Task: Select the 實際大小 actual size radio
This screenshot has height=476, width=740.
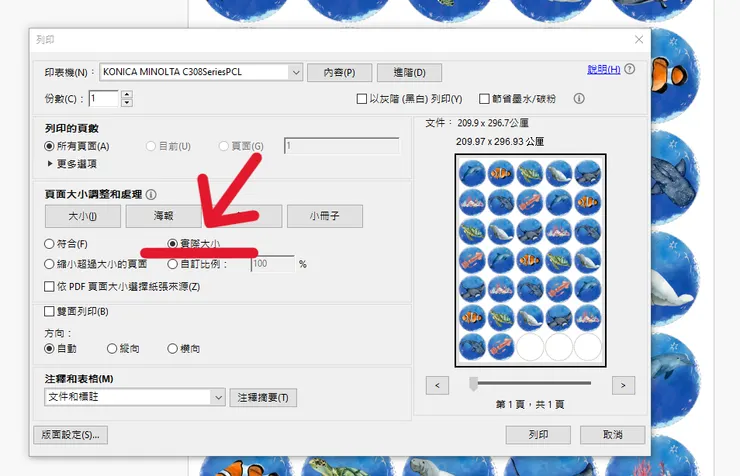Action: pyautogui.click(x=172, y=243)
